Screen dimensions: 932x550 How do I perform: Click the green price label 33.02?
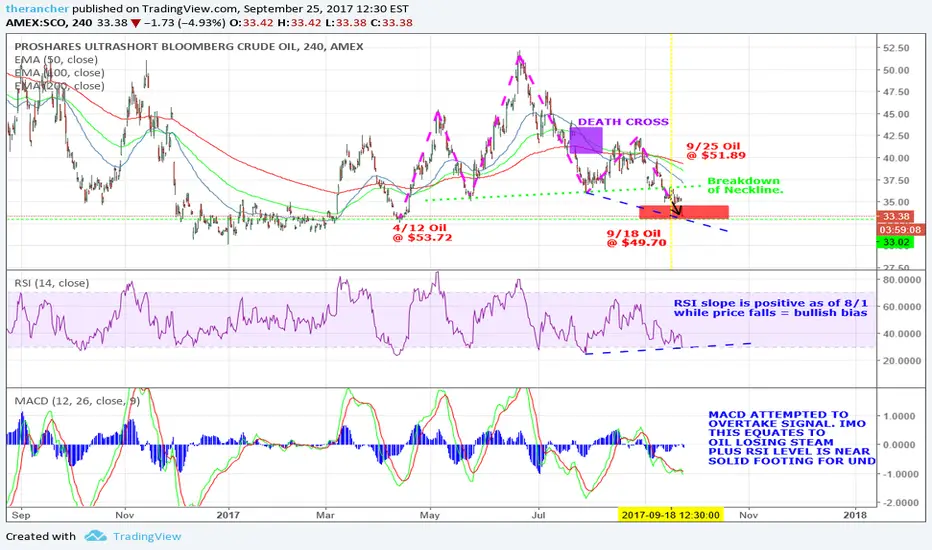[x=896, y=242]
